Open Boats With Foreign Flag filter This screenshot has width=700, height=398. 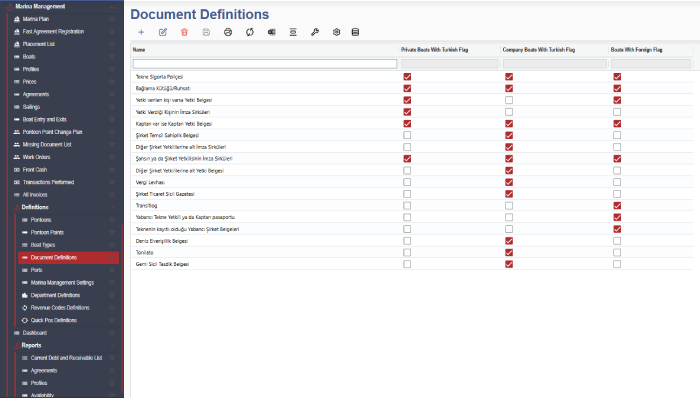pos(651,64)
